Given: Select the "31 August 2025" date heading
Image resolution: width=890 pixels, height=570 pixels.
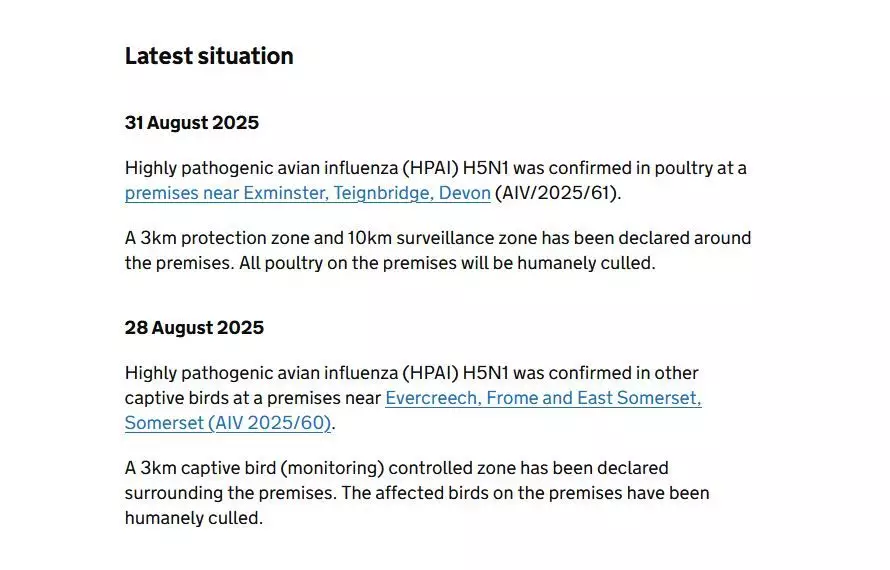Looking at the screenshot, I should coord(191,123).
